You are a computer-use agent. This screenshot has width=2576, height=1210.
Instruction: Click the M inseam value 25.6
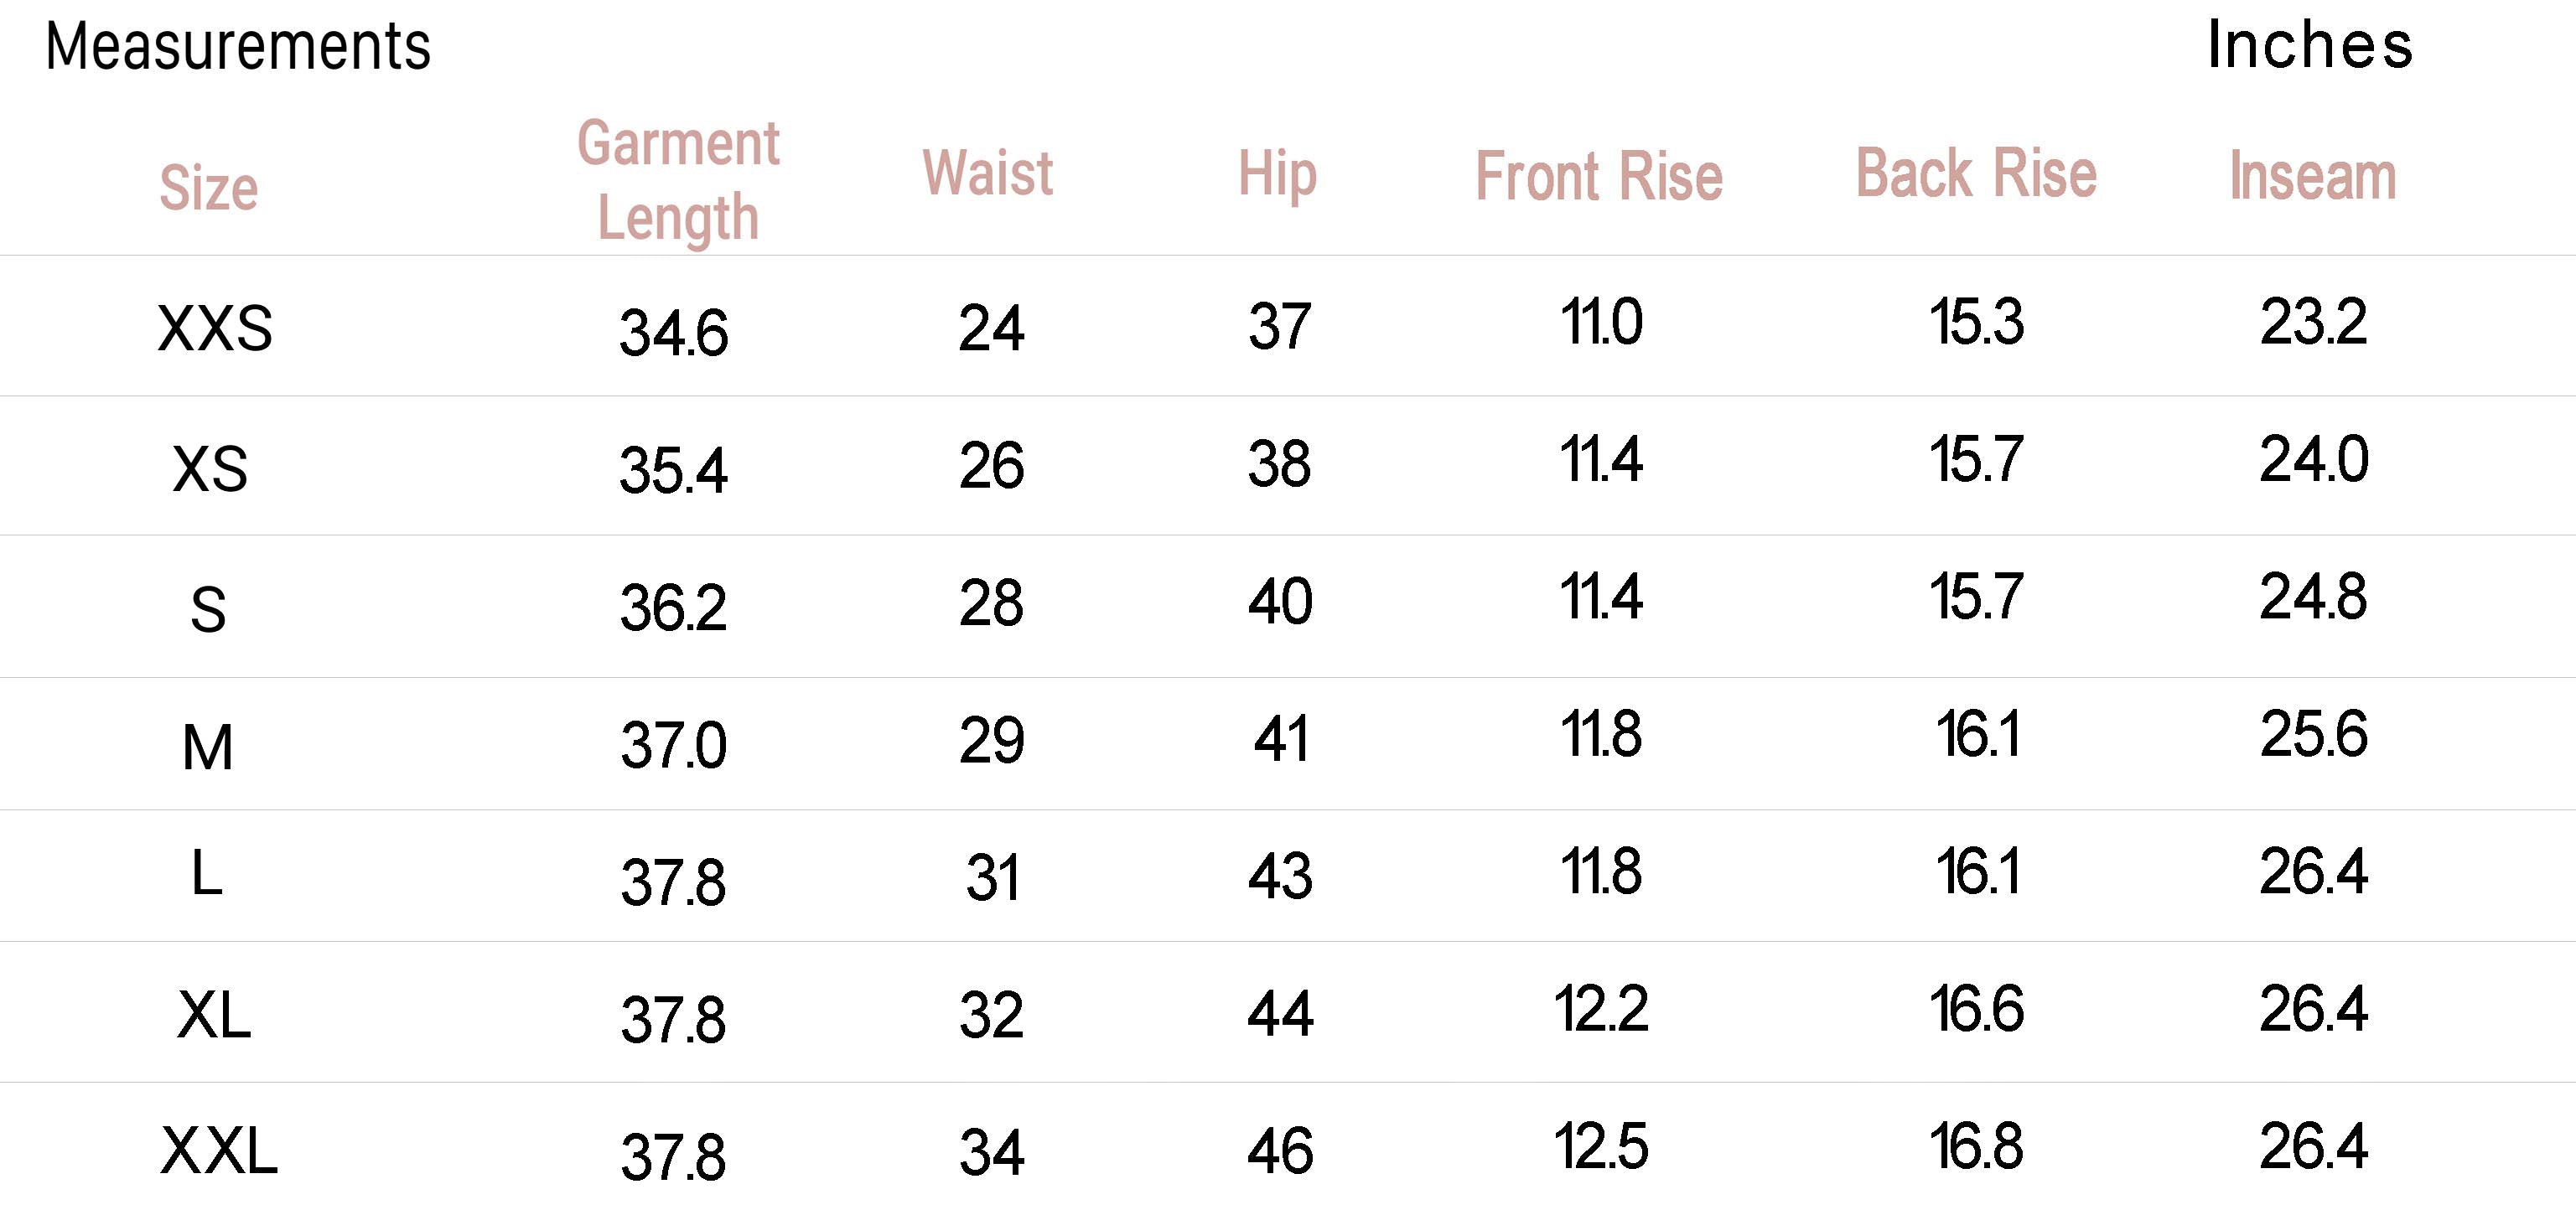(2313, 733)
